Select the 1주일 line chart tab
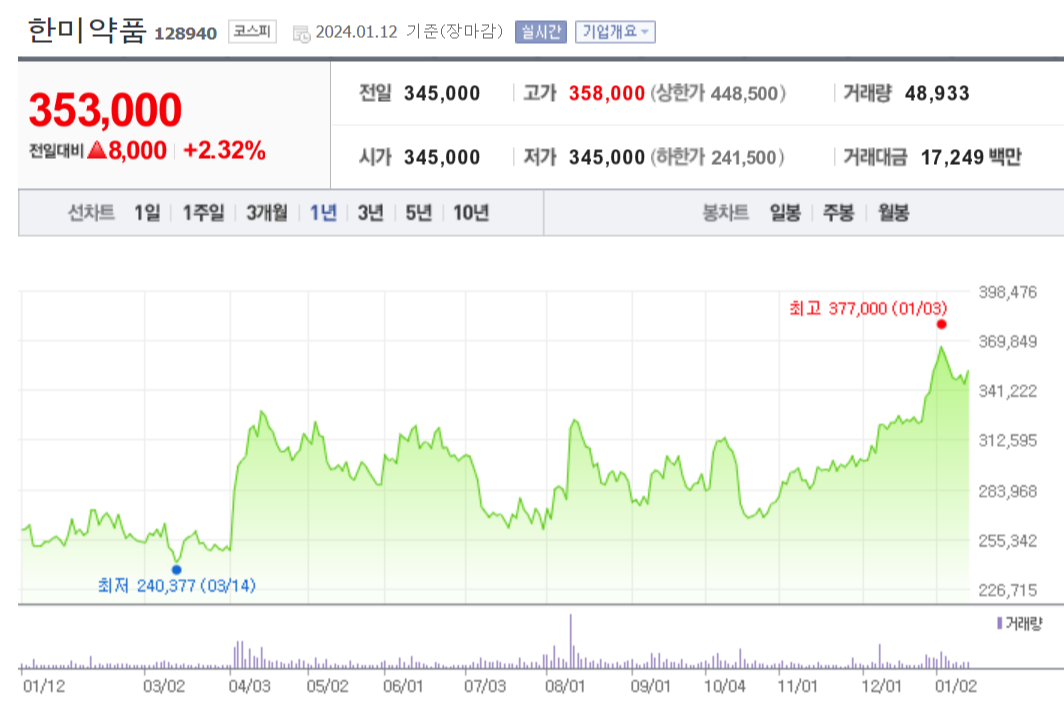Screen dimensions: 1064x726 [x=203, y=213]
